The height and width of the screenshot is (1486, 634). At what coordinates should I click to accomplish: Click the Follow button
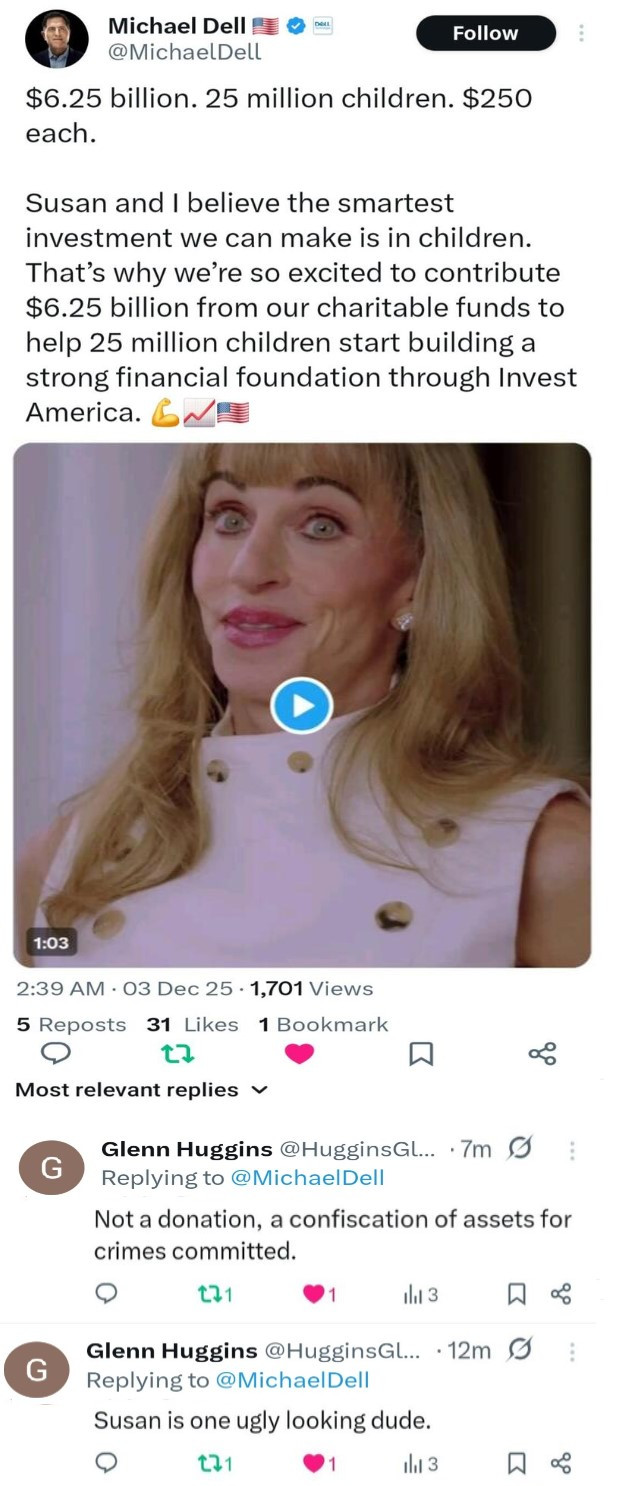[485, 33]
